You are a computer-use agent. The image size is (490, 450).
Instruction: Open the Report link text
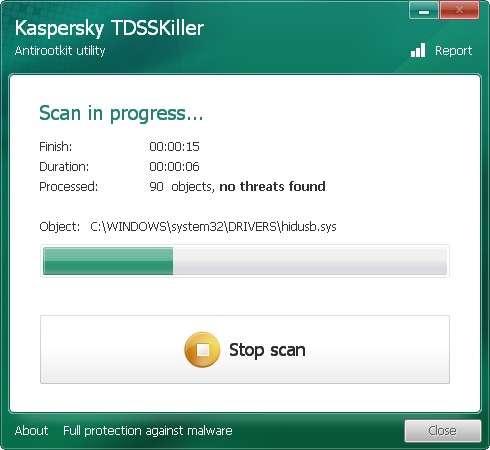(x=453, y=51)
